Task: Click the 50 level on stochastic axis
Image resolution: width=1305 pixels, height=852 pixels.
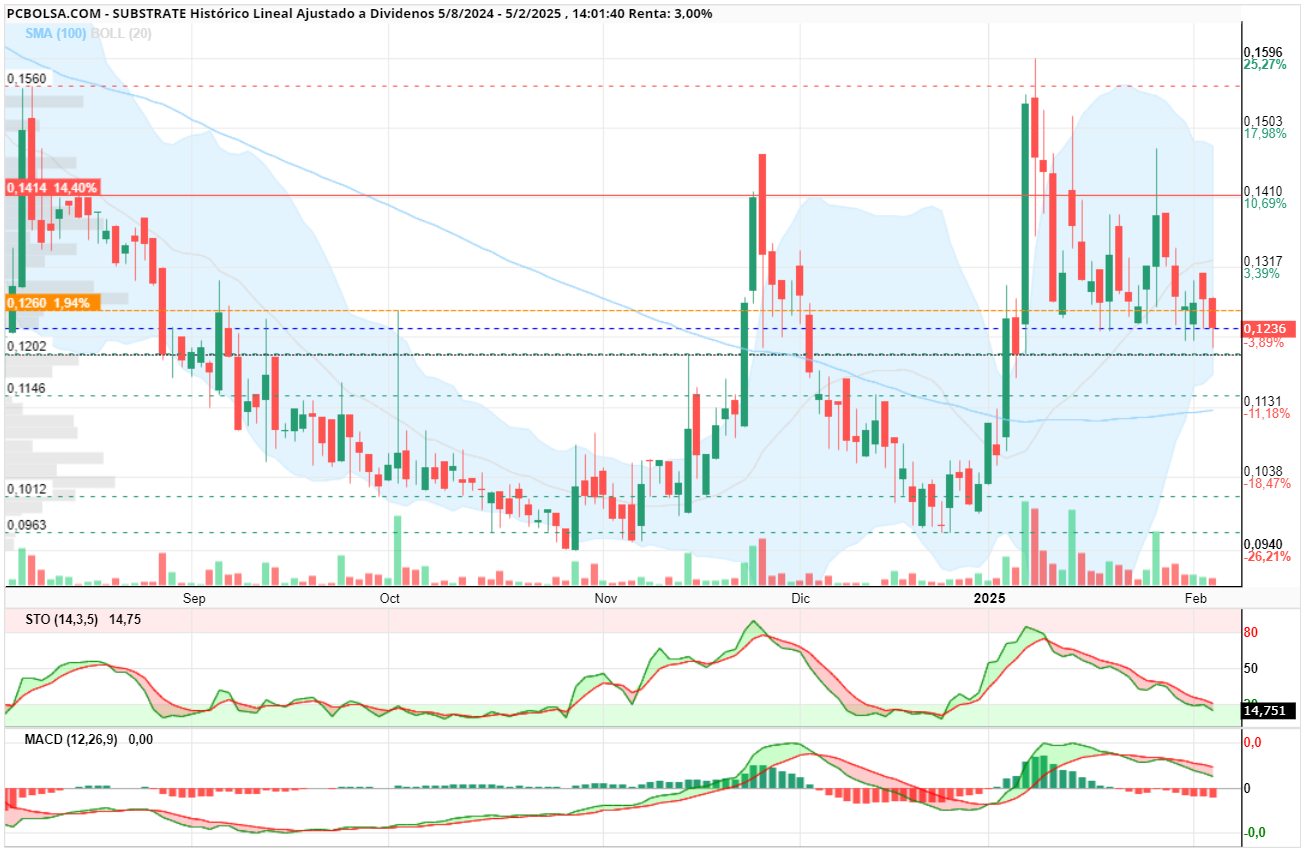Action: [1250, 668]
